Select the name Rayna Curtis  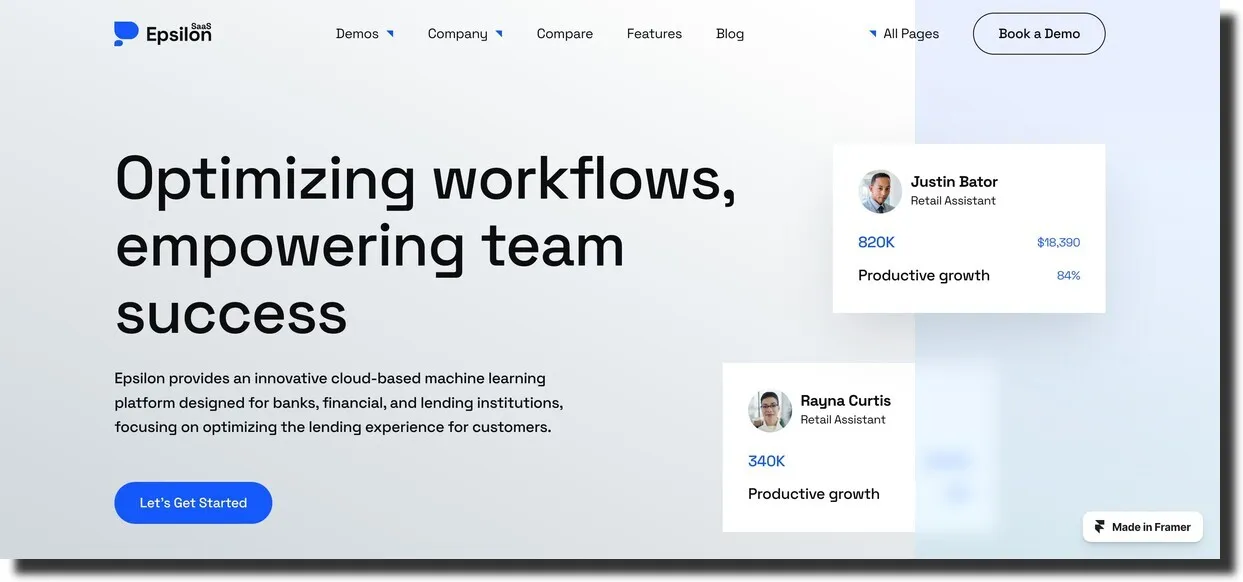(845, 401)
